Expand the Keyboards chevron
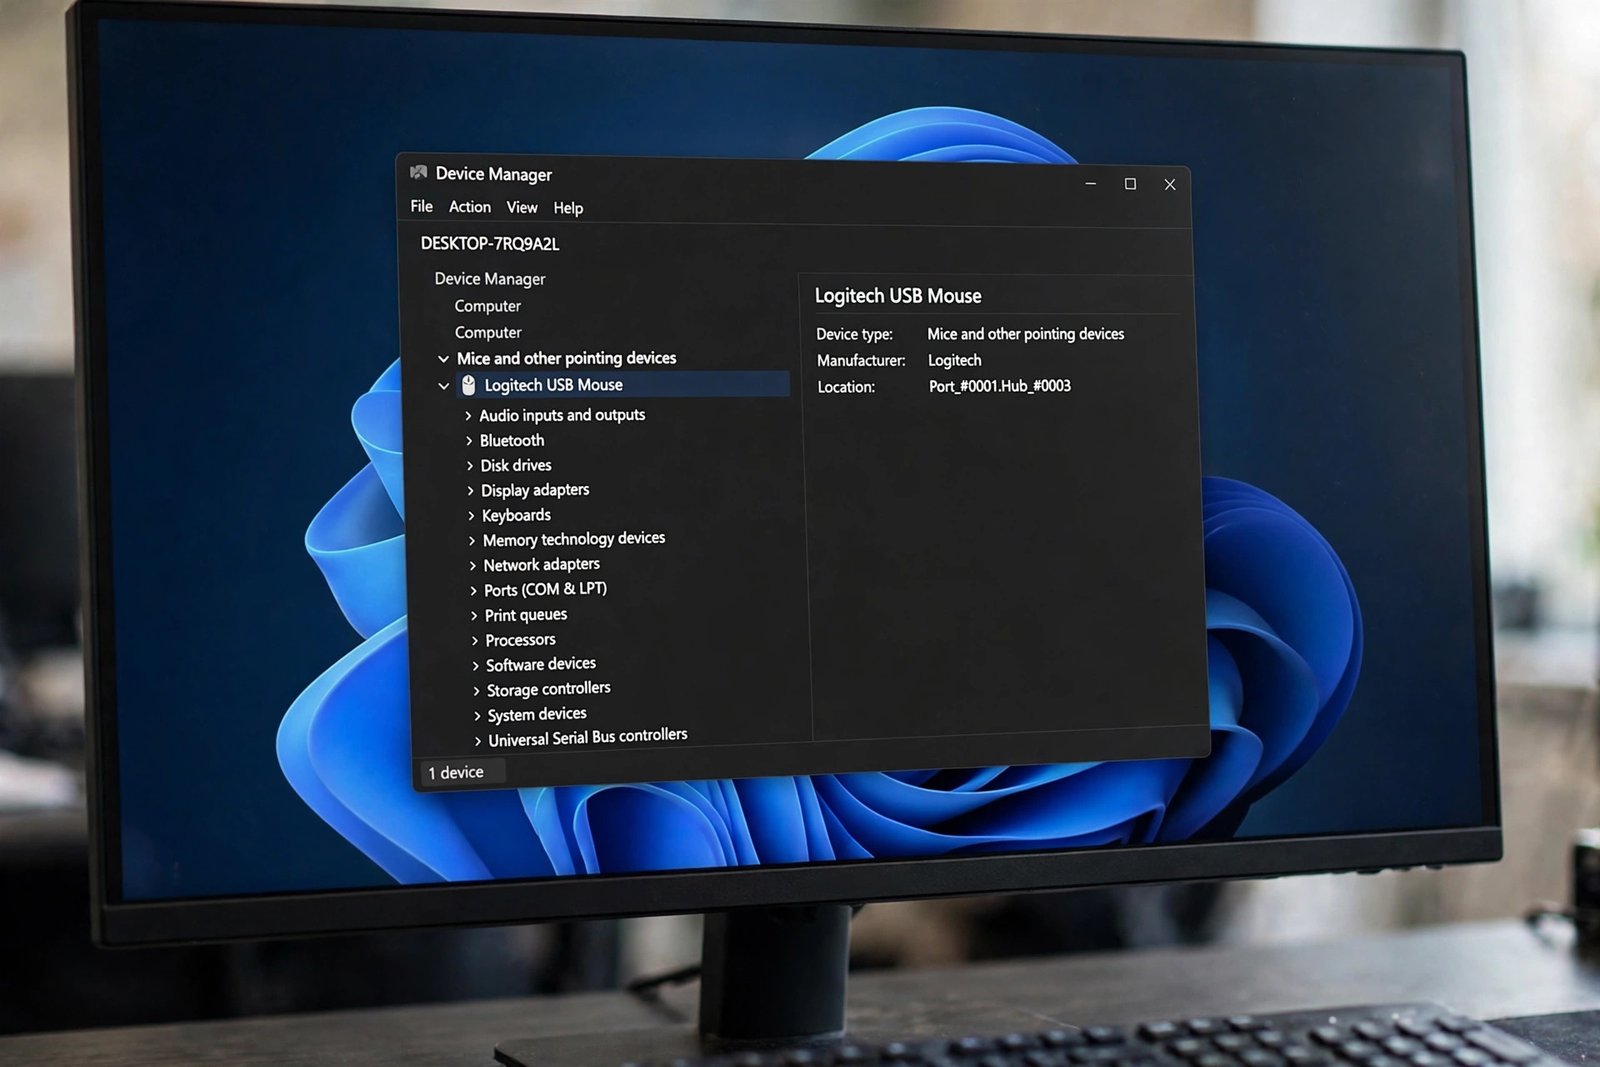The image size is (1600, 1067). [472, 515]
